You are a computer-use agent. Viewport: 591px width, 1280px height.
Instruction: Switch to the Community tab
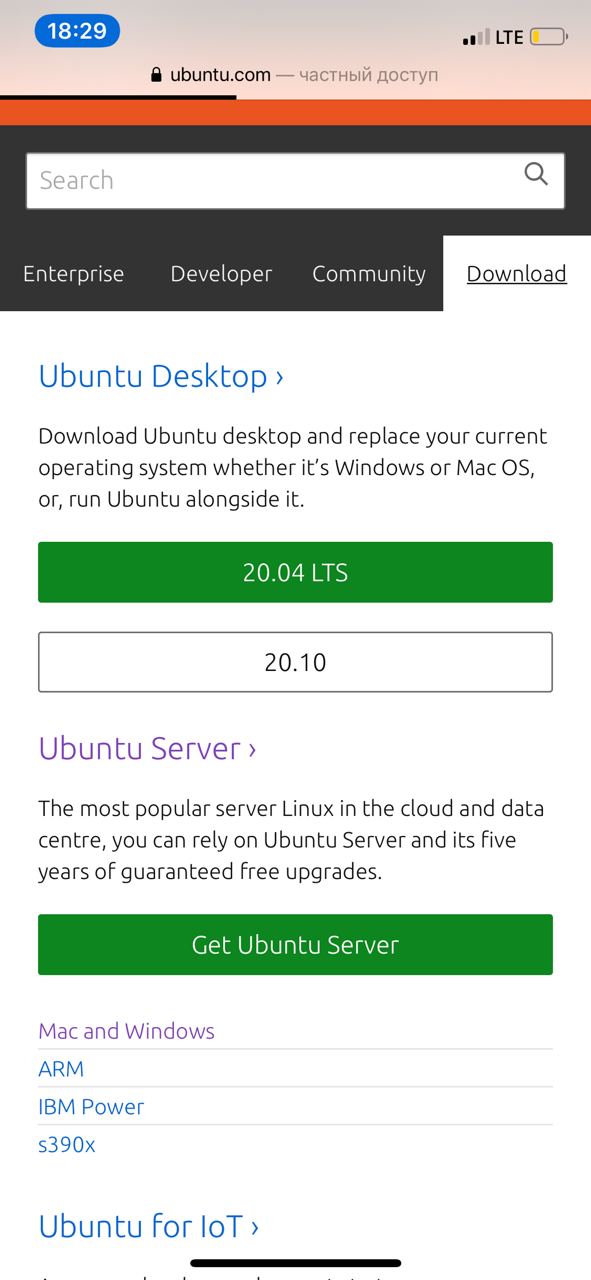click(x=369, y=274)
